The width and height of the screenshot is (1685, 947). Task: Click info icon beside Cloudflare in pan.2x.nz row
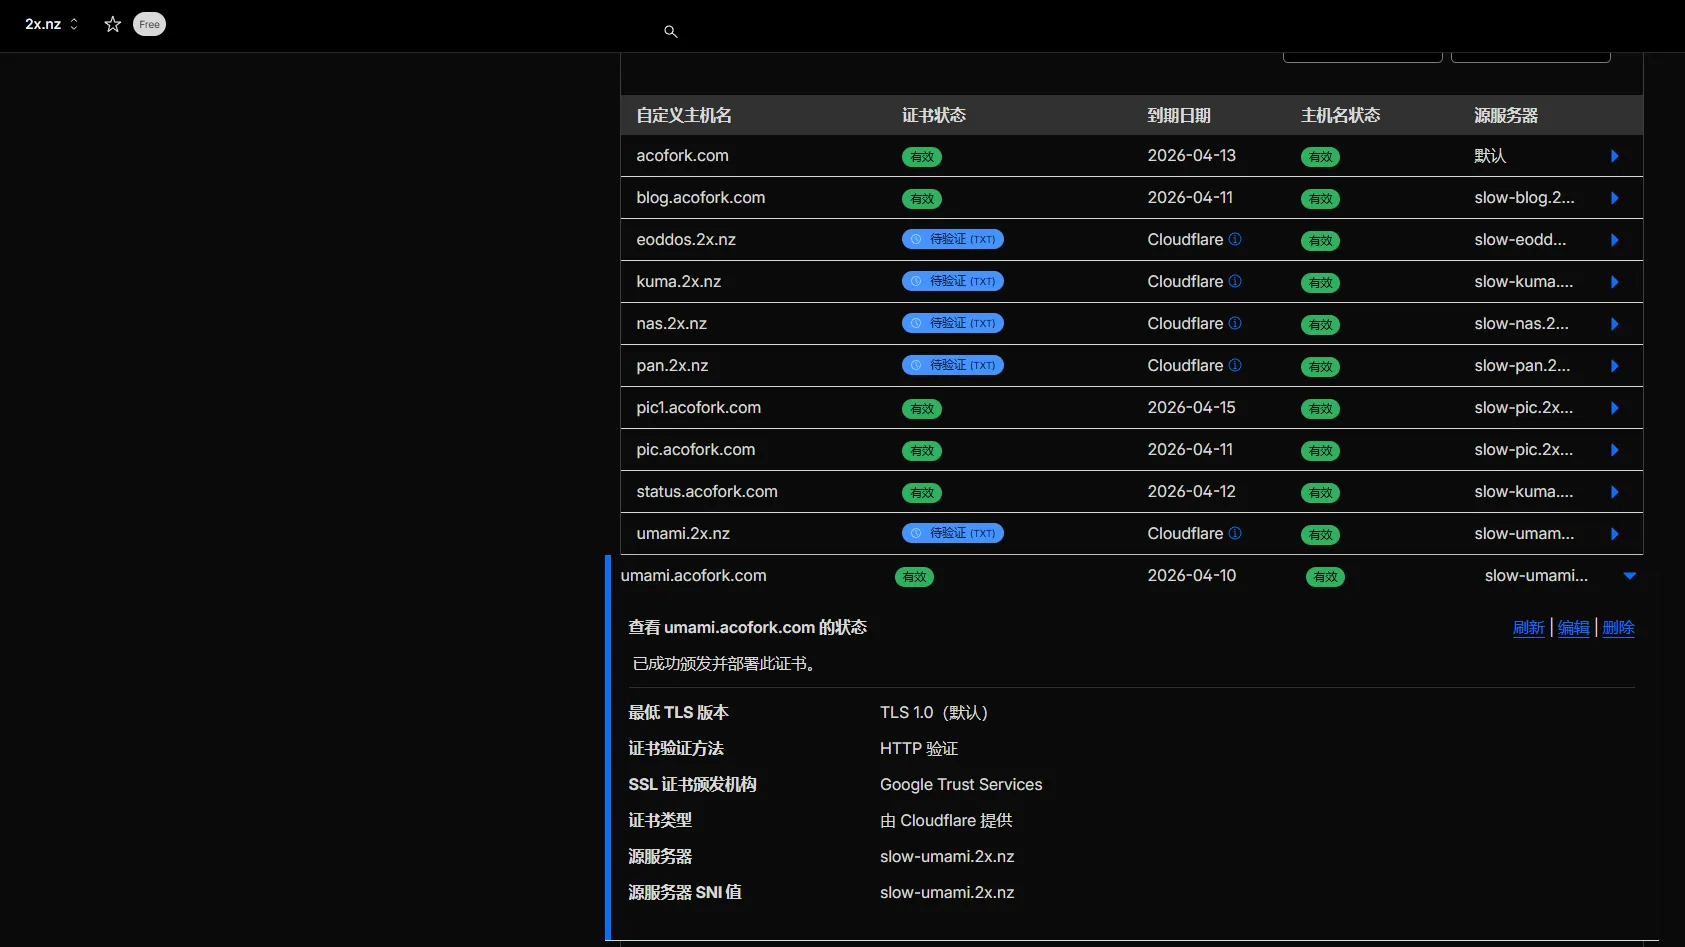1235,366
